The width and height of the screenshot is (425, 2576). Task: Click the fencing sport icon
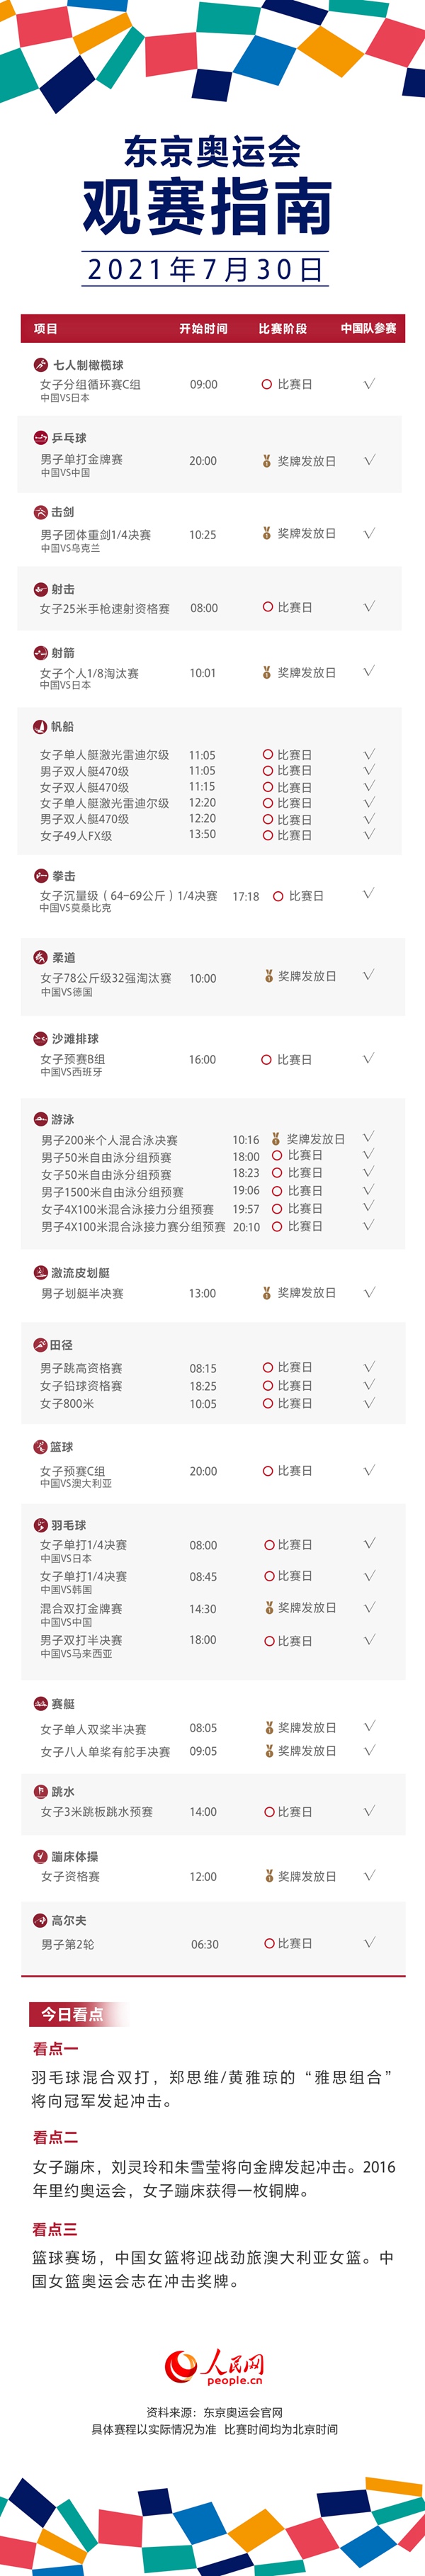tap(41, 511)
